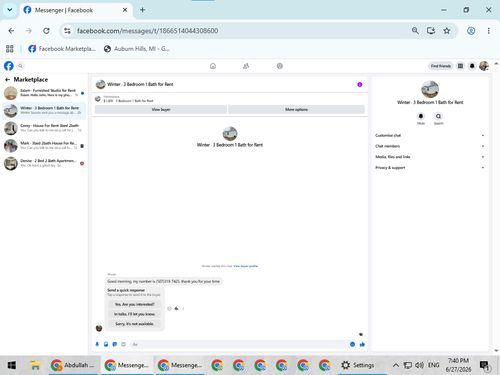The width and height of the screenshot is (500, 375).
Task: Choose a sticker from the composer
Action: pos(115,344)
